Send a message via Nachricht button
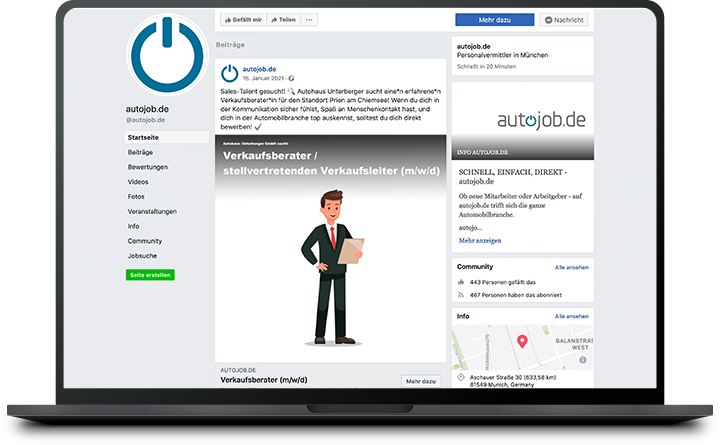This screenshot has width=720, height=445. tap(564, 20)
